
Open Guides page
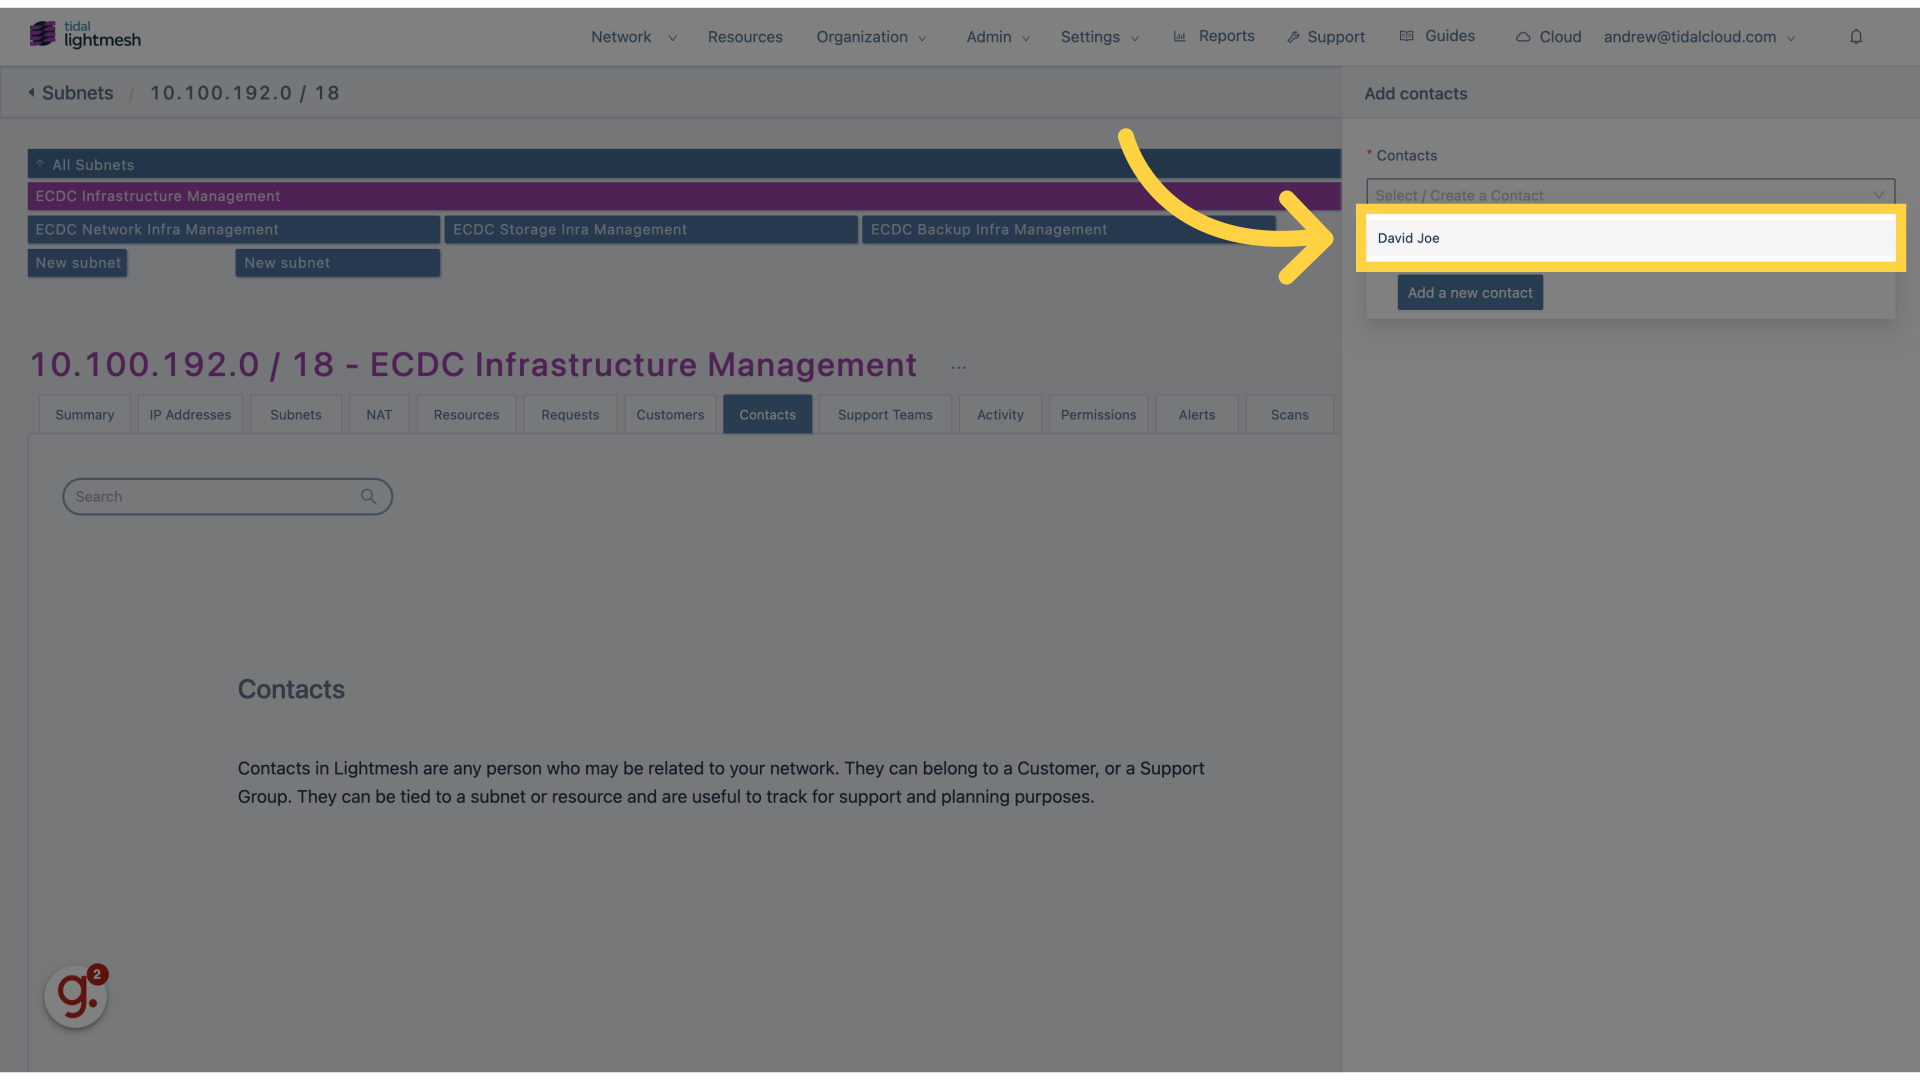[1437, 36]
